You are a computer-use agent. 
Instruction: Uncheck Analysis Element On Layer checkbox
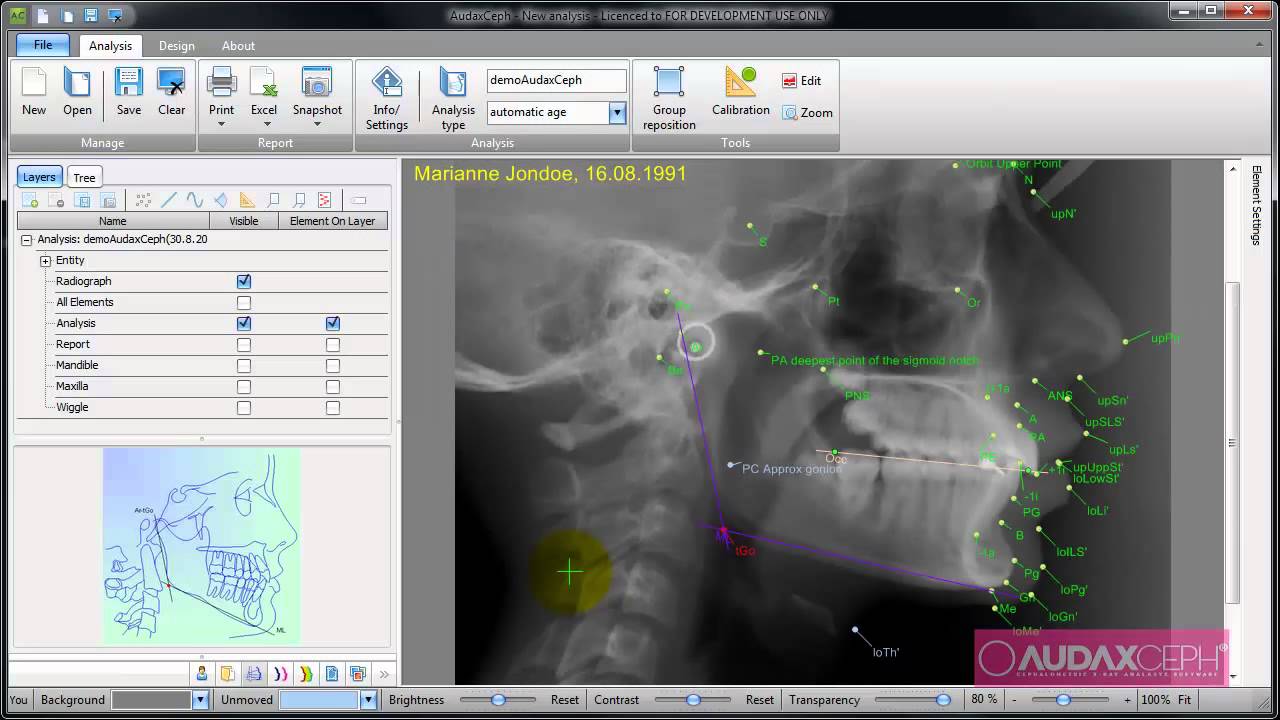click(x=333, y=323)
